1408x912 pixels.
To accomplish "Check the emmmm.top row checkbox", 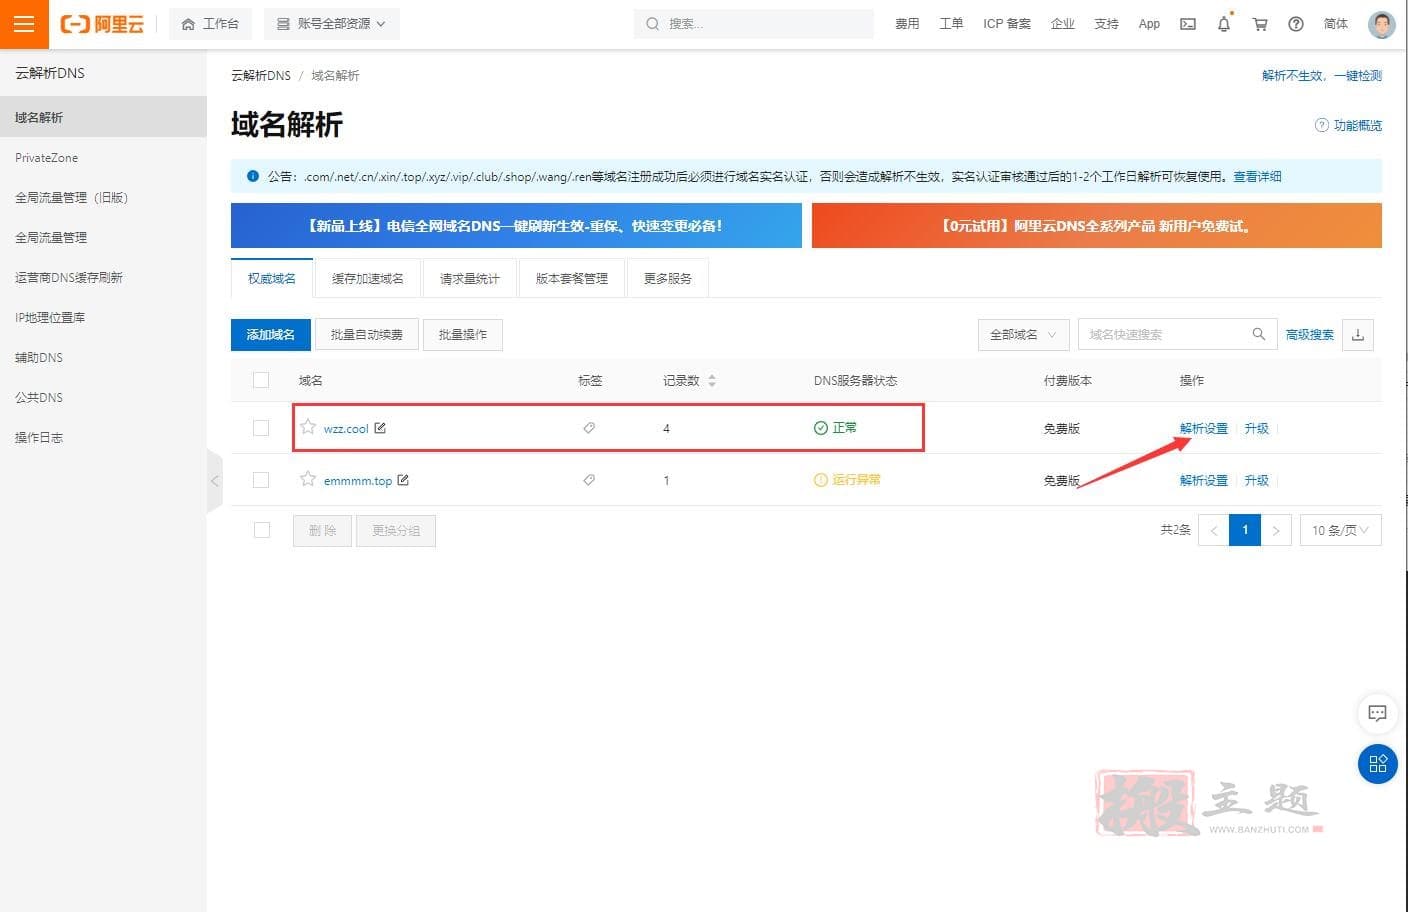I will coord(261,480).
